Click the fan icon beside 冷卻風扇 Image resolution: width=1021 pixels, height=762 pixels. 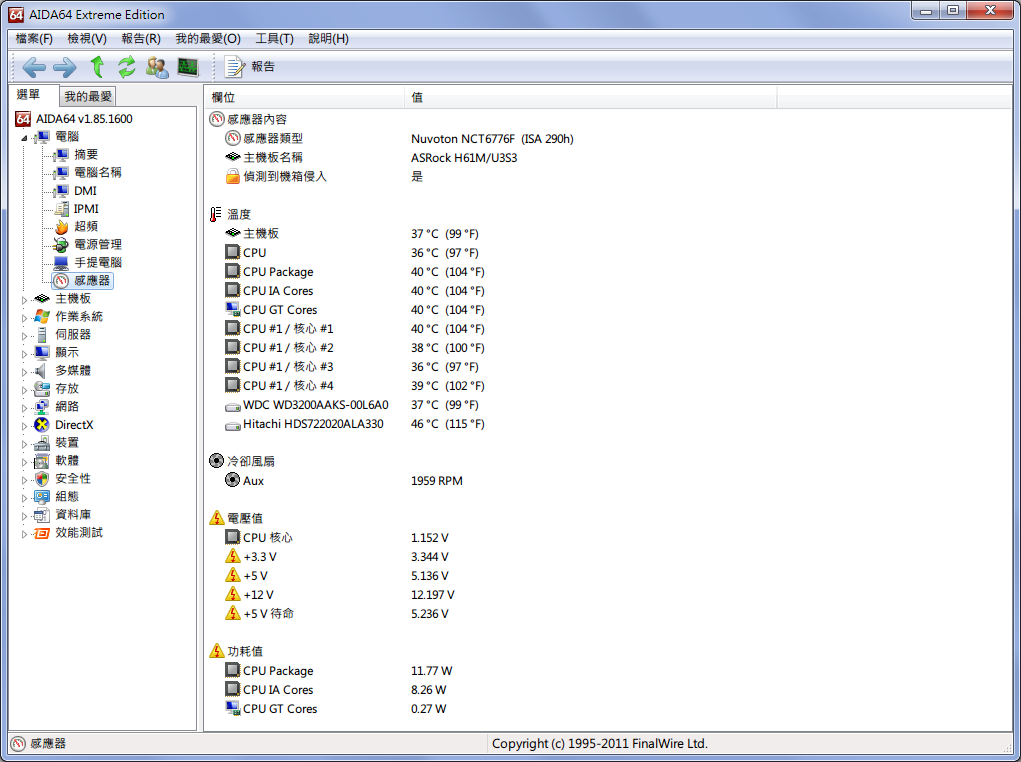[216, 460]
